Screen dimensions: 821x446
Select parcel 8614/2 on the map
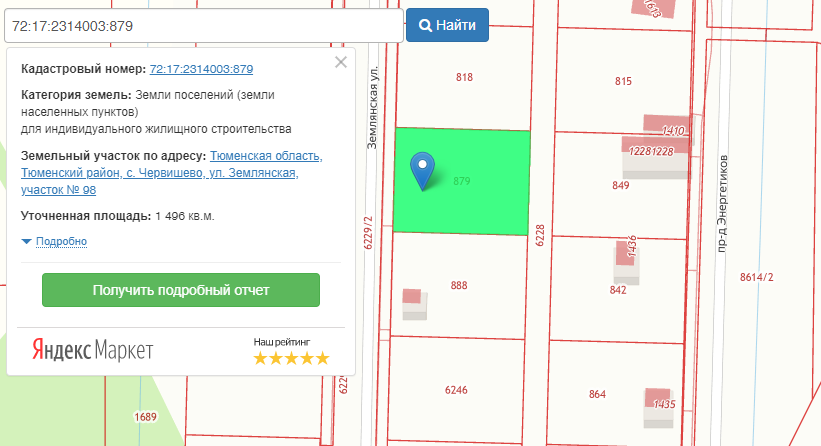point(757,277)
